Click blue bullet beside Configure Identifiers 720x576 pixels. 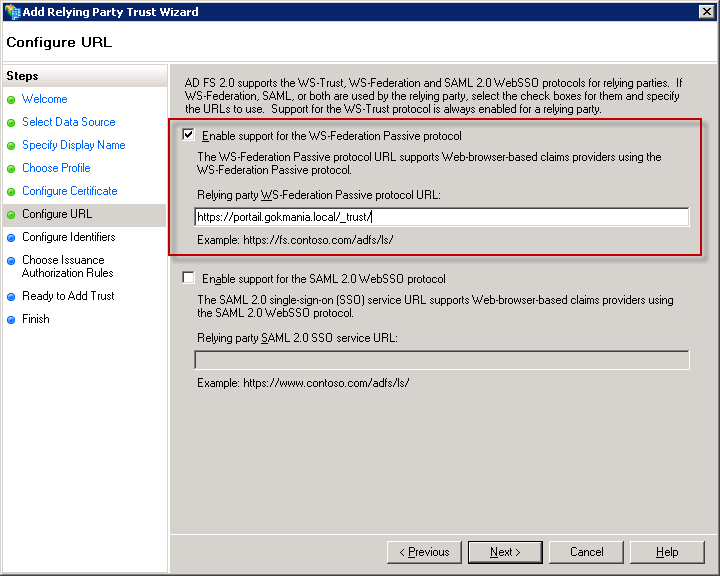pos(11,237)
